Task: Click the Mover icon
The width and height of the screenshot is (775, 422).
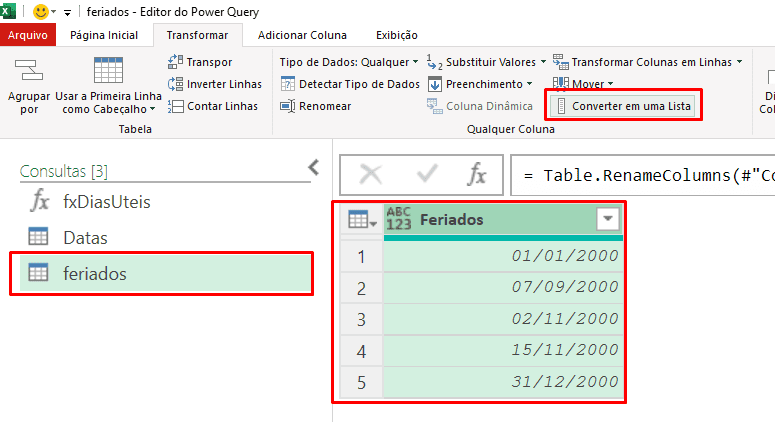Action: (560, 83)
